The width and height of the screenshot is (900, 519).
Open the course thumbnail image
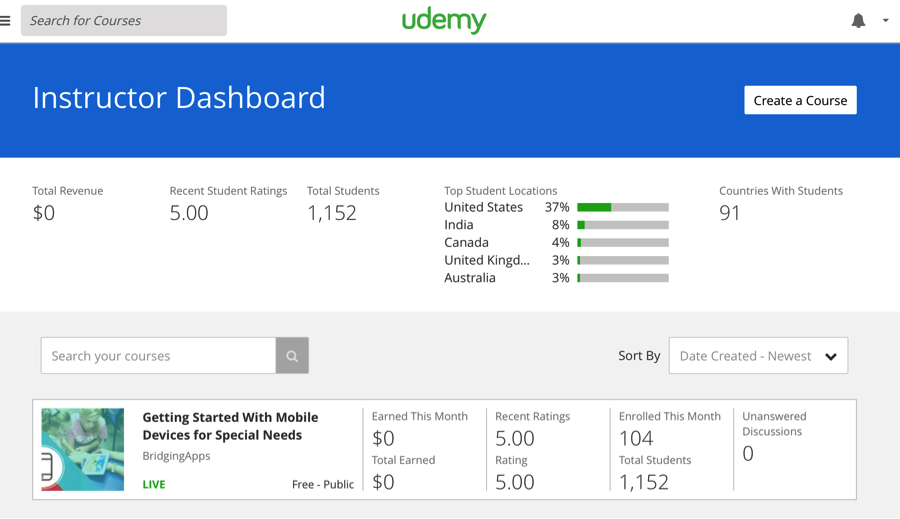(83, 449)
